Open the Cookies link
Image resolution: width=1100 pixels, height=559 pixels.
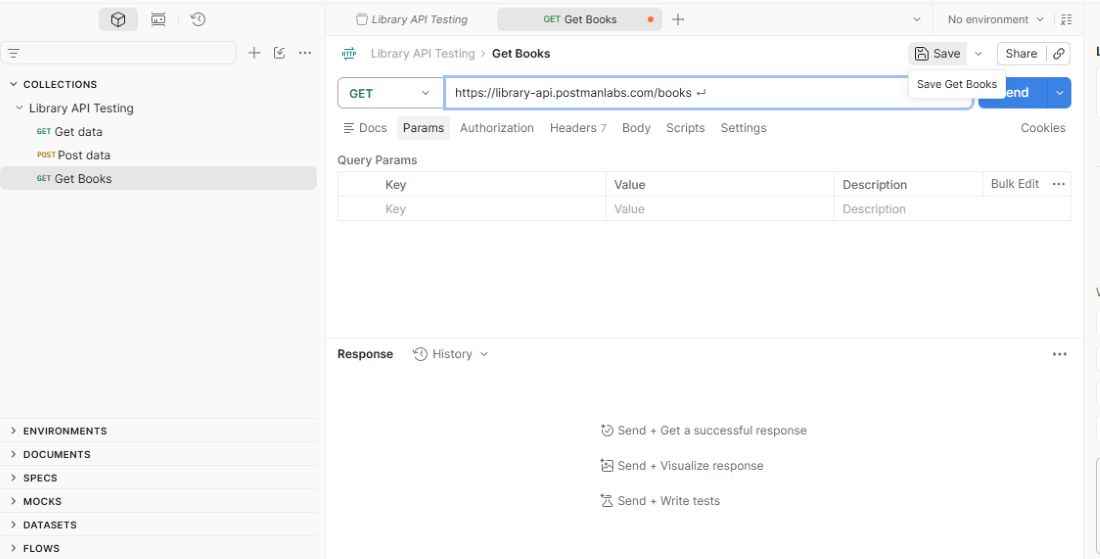pyautogui.click(x=1043, y=128)
